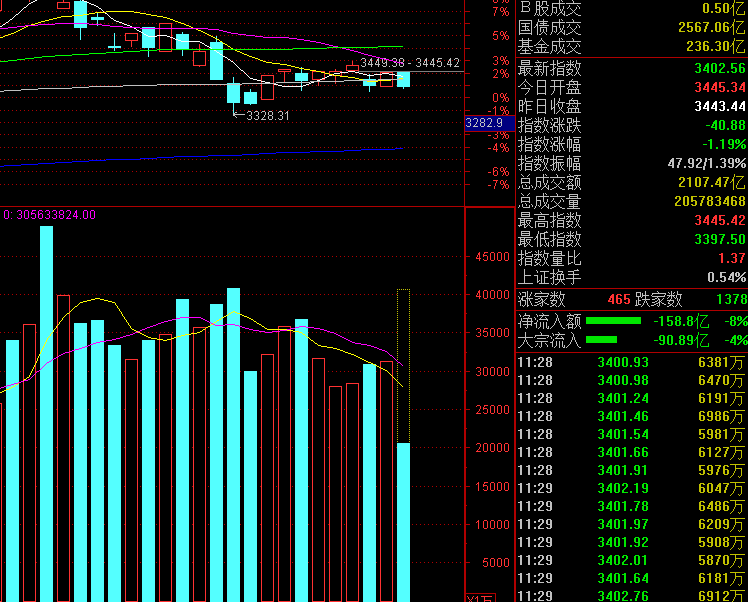Click the index percent change -1.19%
This screenshot has height=602, width=748.
pyautogui.click(x=724, y=144)
